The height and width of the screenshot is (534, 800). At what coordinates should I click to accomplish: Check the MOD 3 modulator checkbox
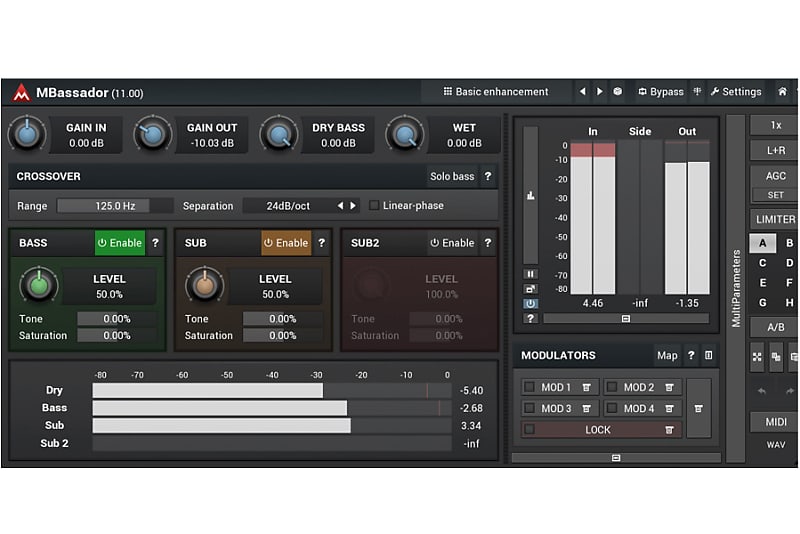click(529, 408)
